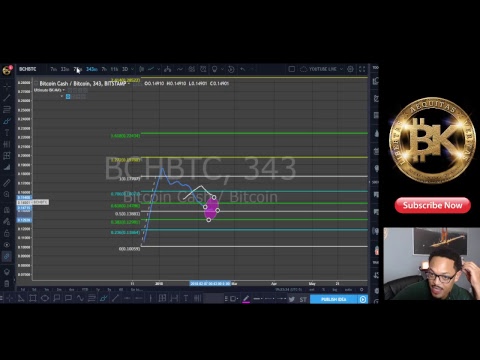
Task: Select the highlighted 343m interval
Action: [92, 69]
